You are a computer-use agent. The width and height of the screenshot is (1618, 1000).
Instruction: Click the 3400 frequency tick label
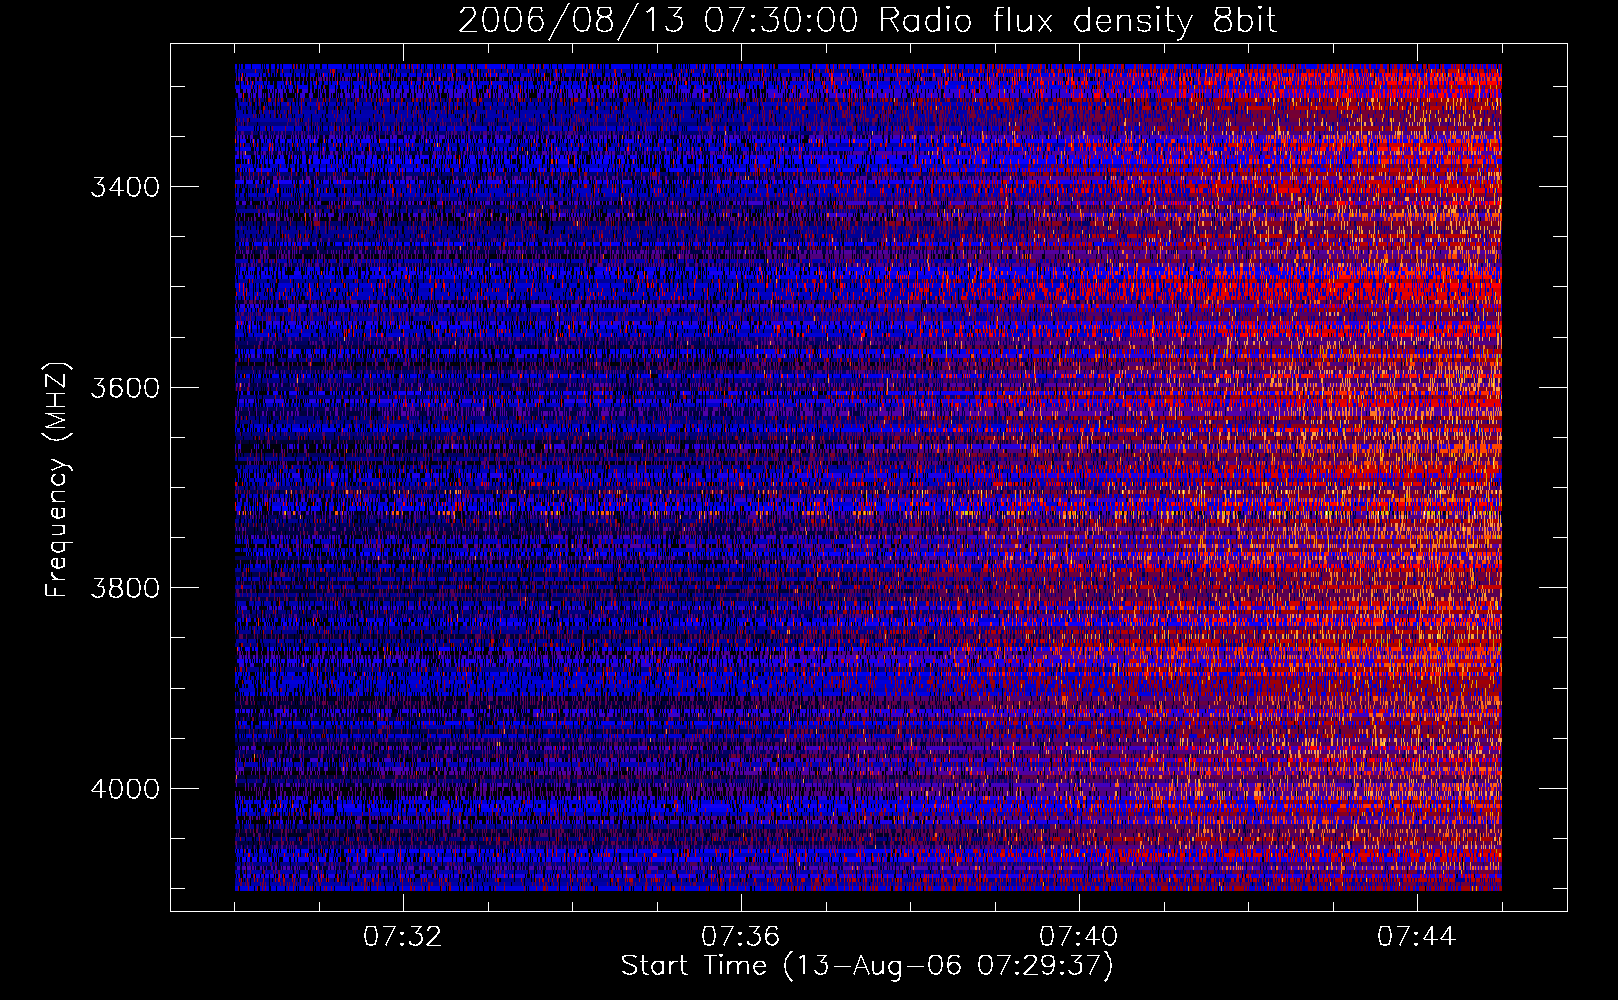tap(125, 187)
